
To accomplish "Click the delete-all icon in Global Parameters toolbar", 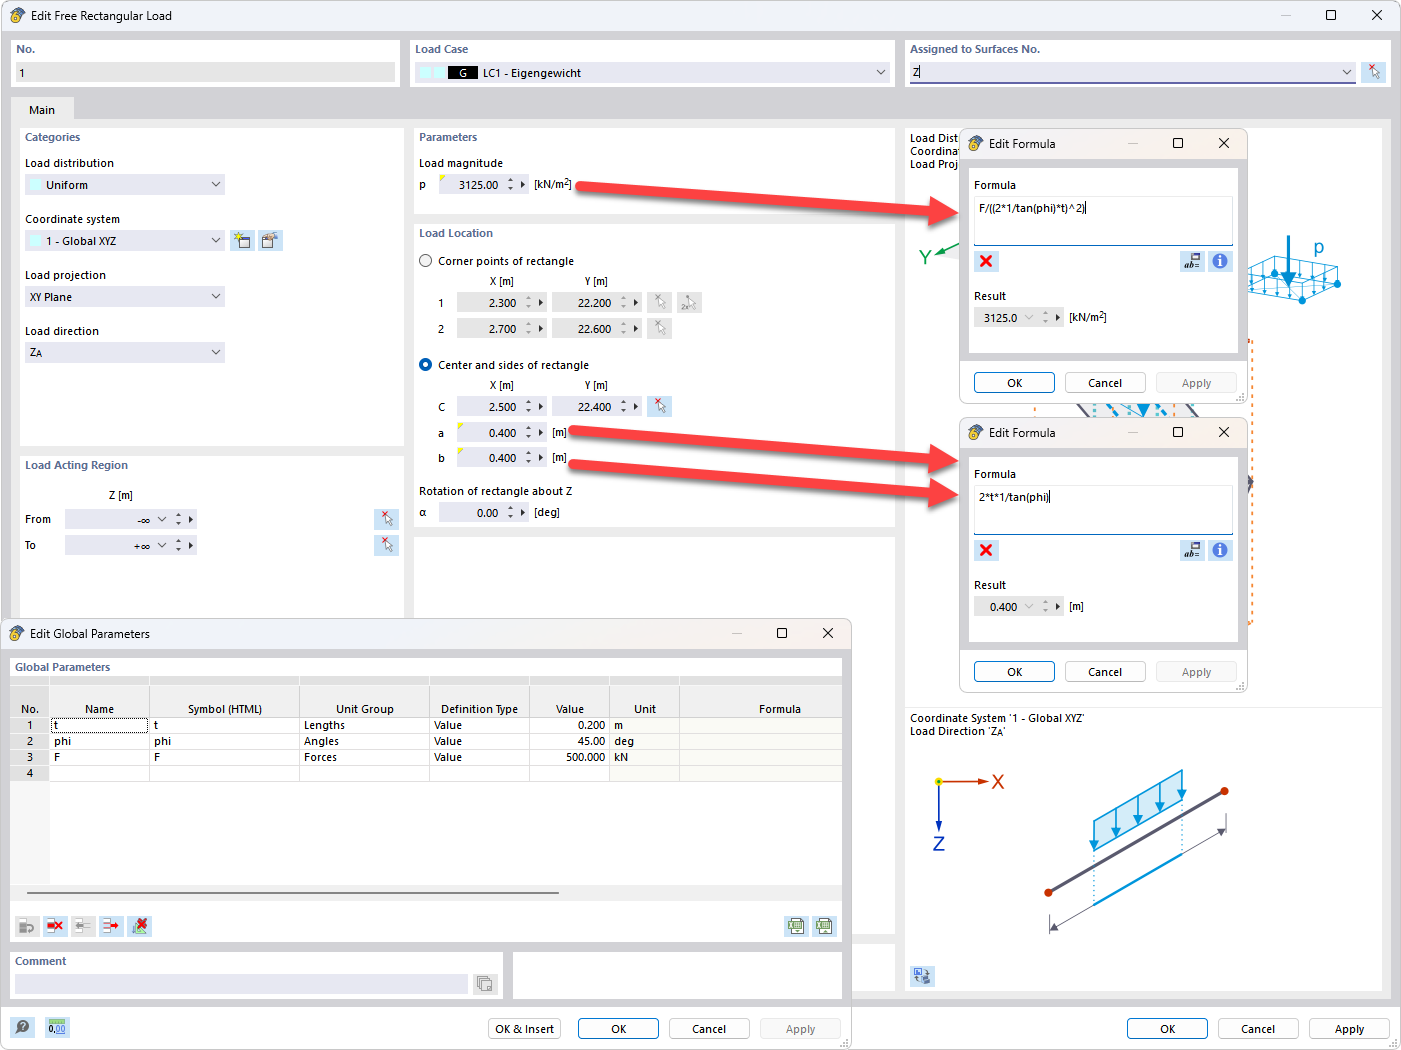I will [x=140, y=926].
